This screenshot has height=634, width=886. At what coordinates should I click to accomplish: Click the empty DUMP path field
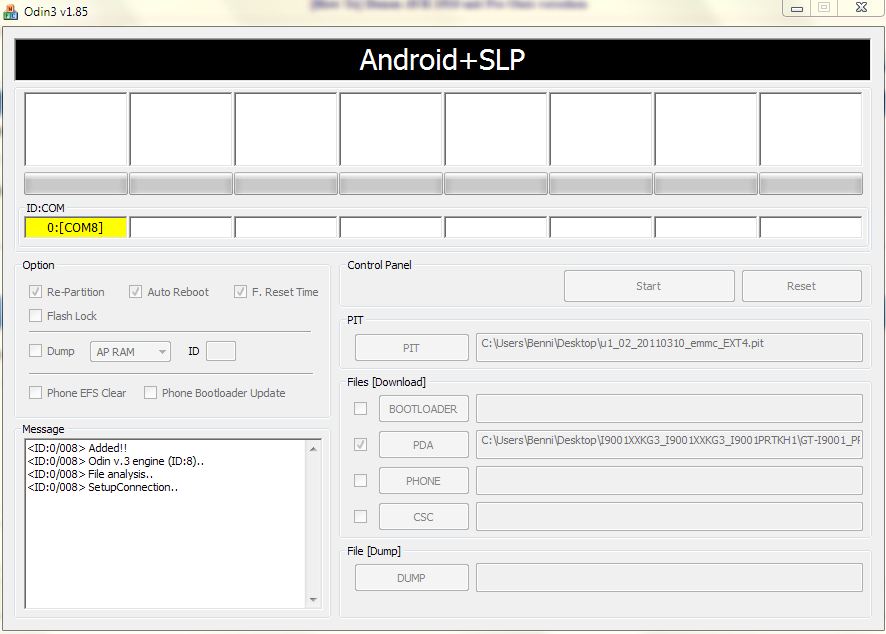point(669,577)
